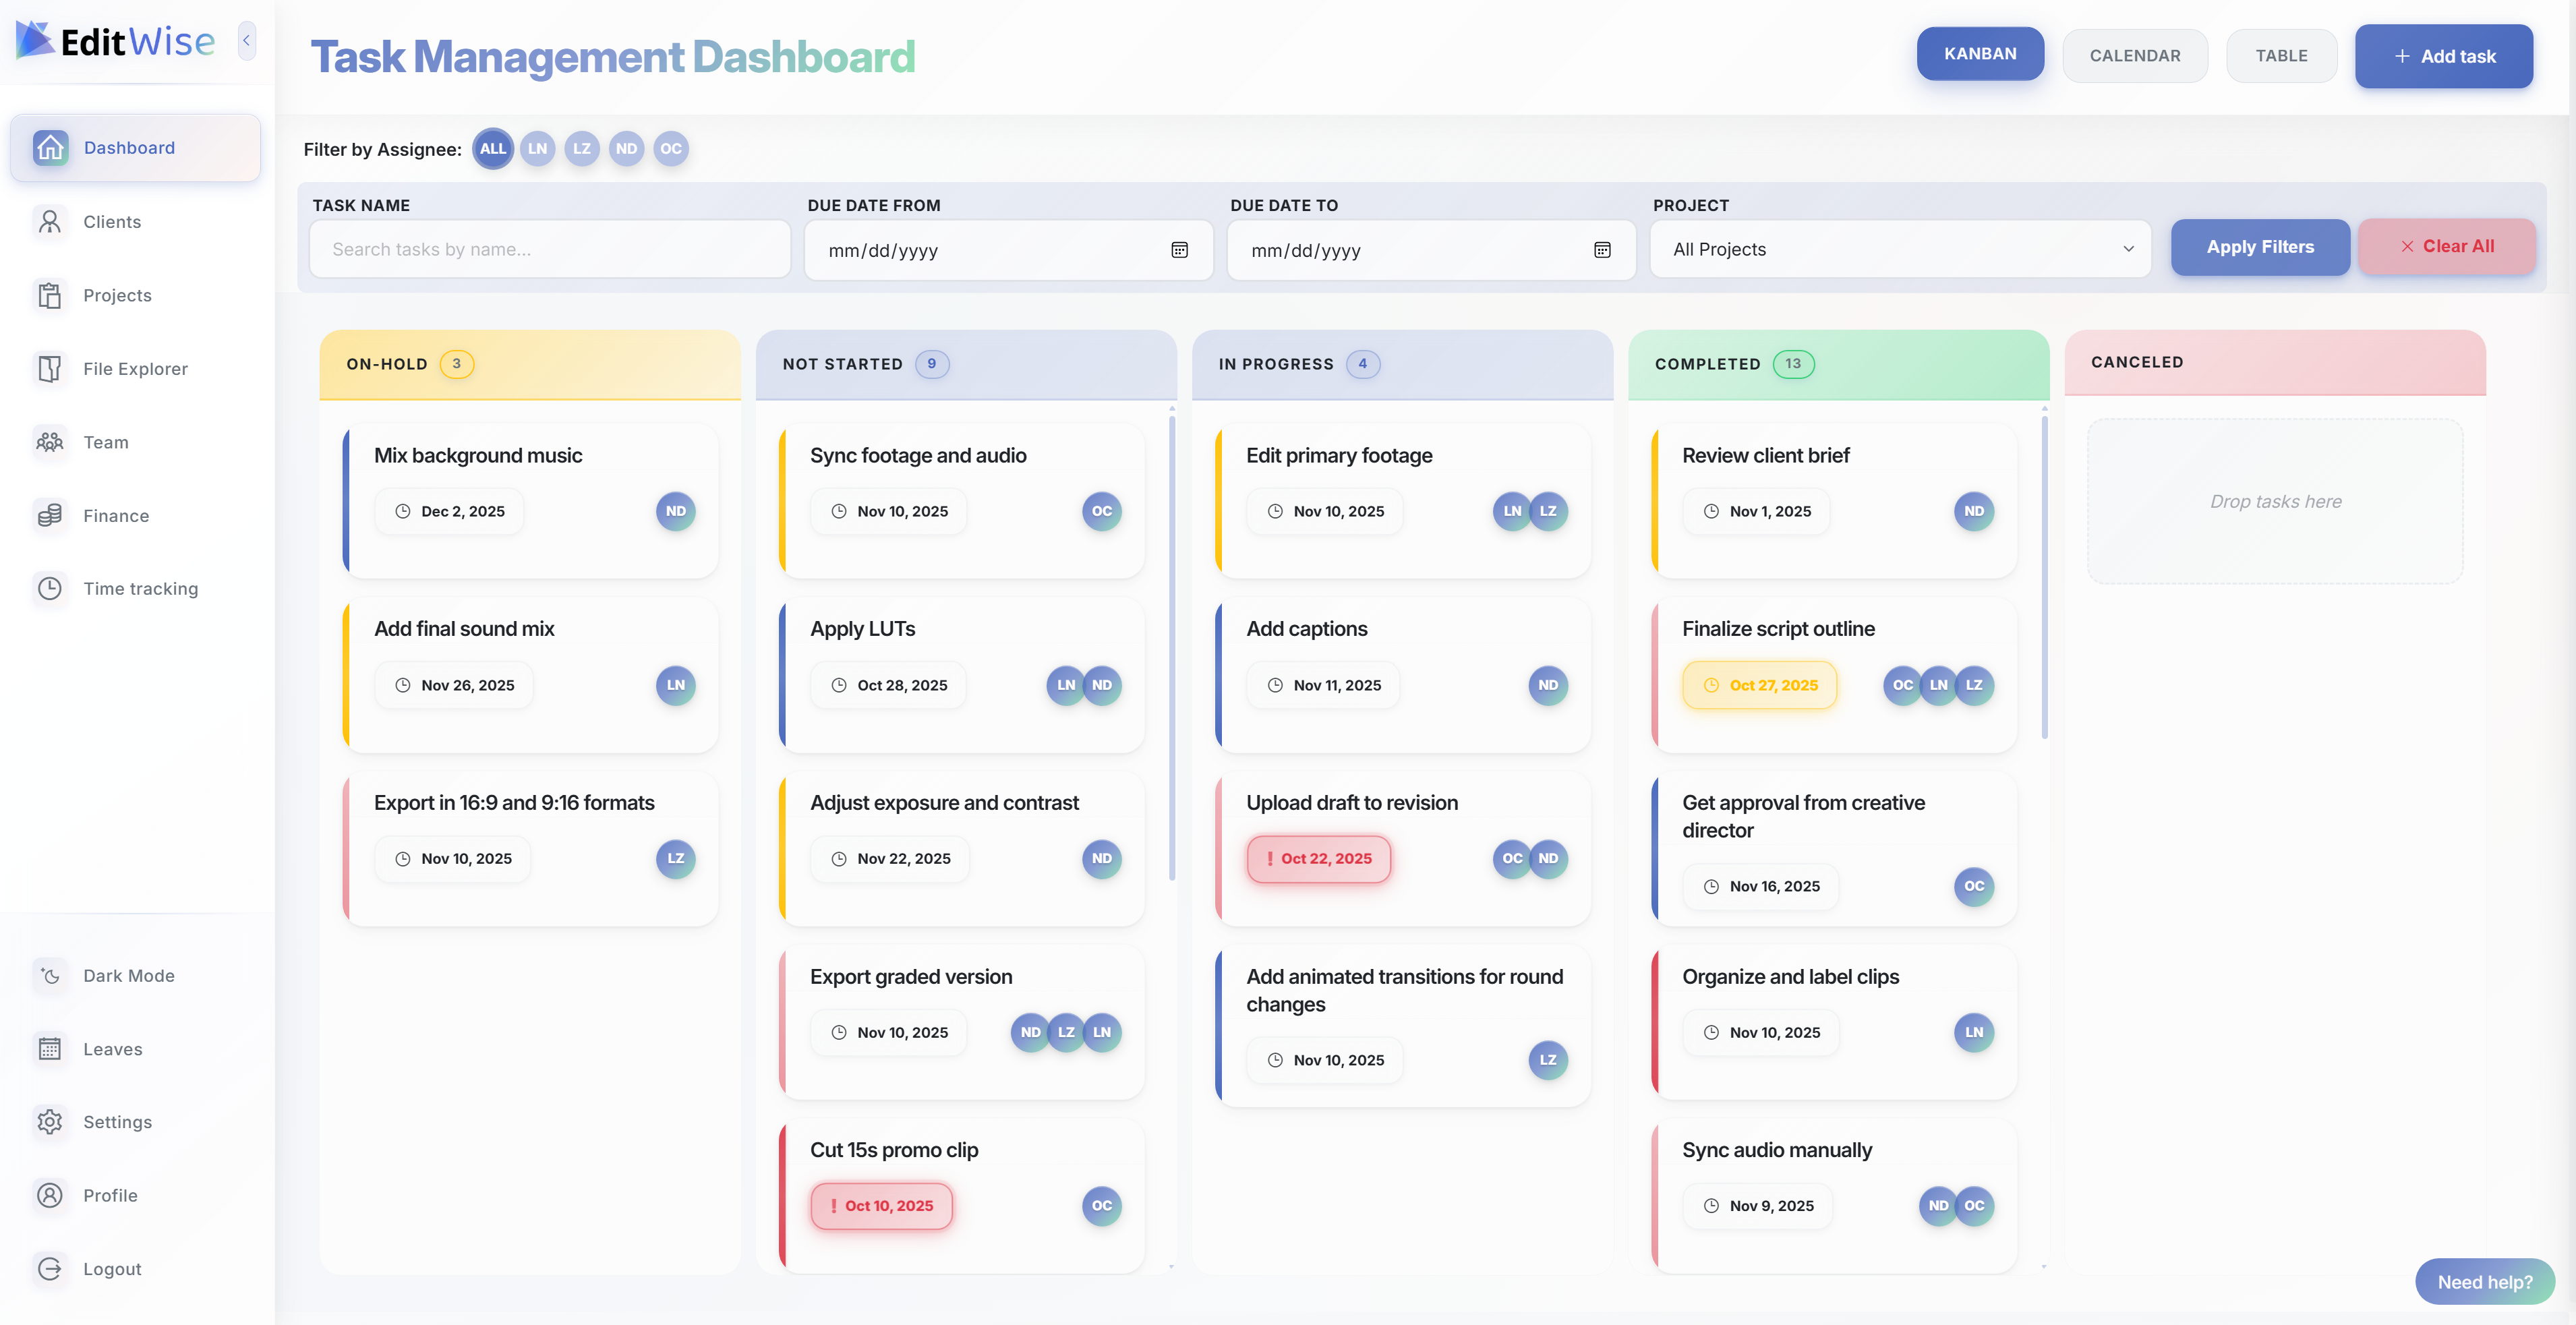Viewport: 2576px width, 1325px height.
Task: Enable Dark Mode
Action: click(x=128, y=975)
